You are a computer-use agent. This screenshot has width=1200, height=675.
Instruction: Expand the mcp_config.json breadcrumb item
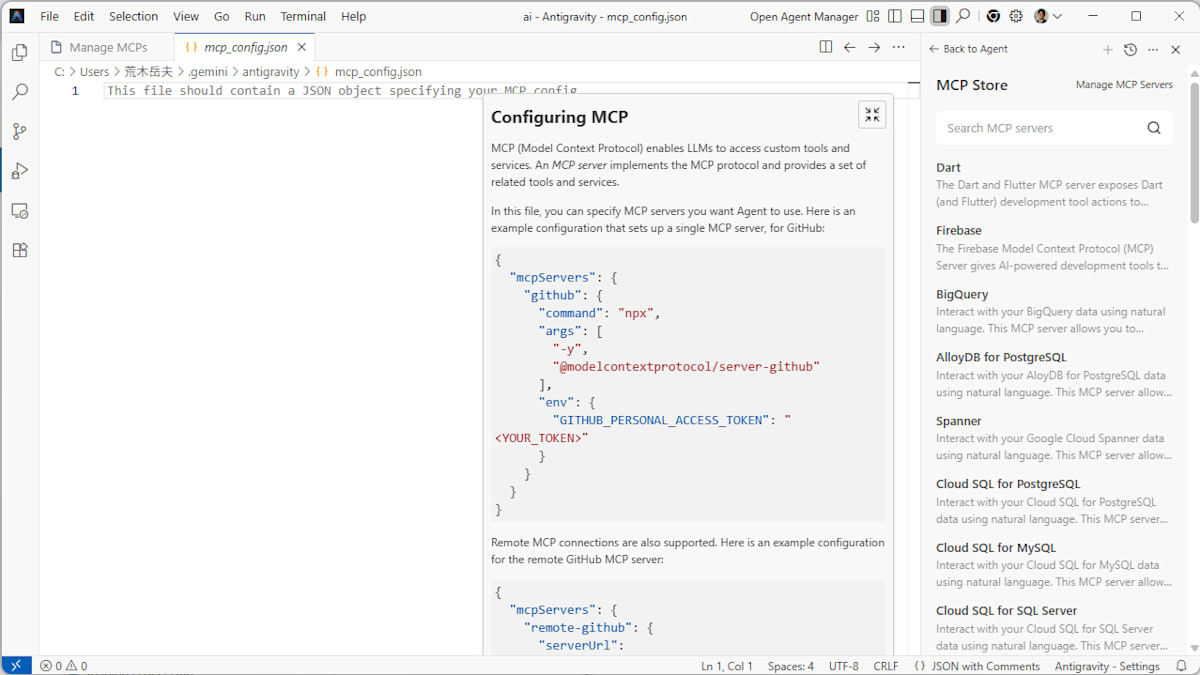369,72
